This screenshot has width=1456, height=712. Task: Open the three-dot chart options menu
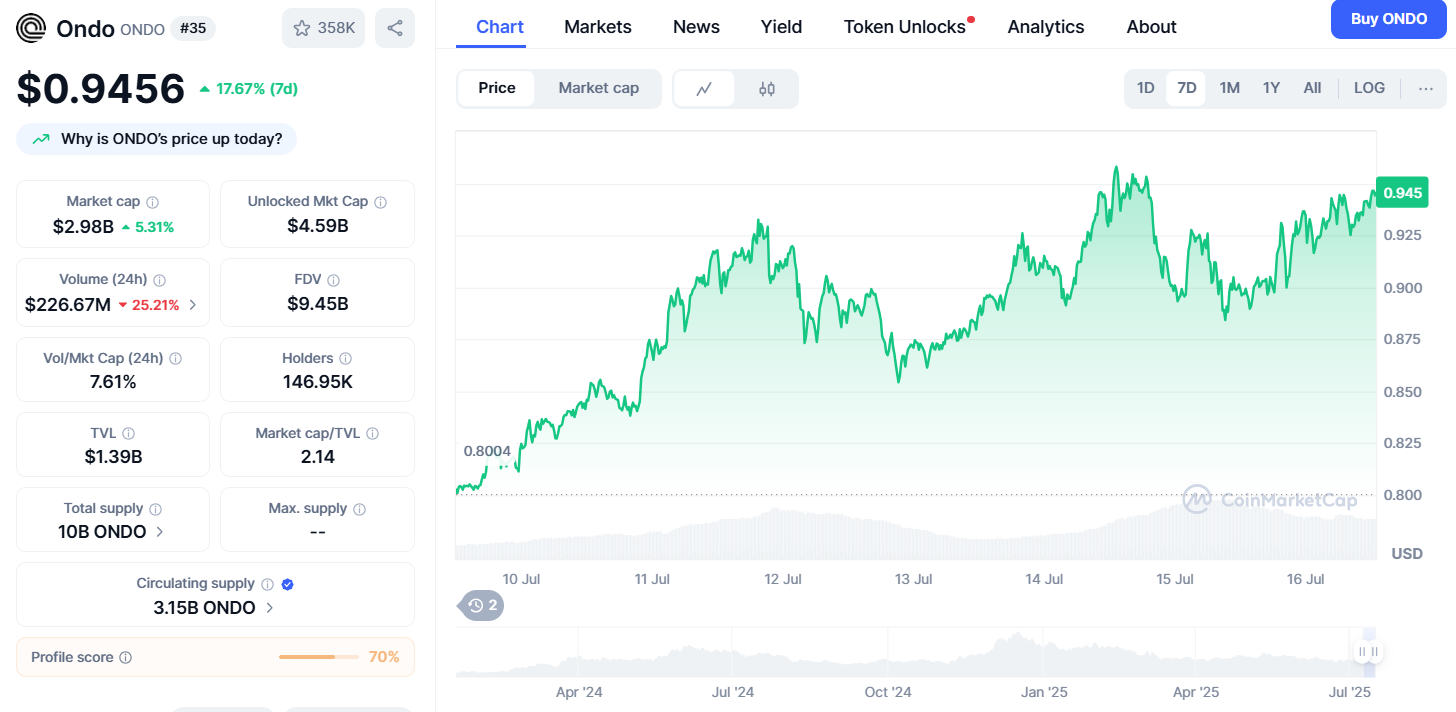(1426, 88)
